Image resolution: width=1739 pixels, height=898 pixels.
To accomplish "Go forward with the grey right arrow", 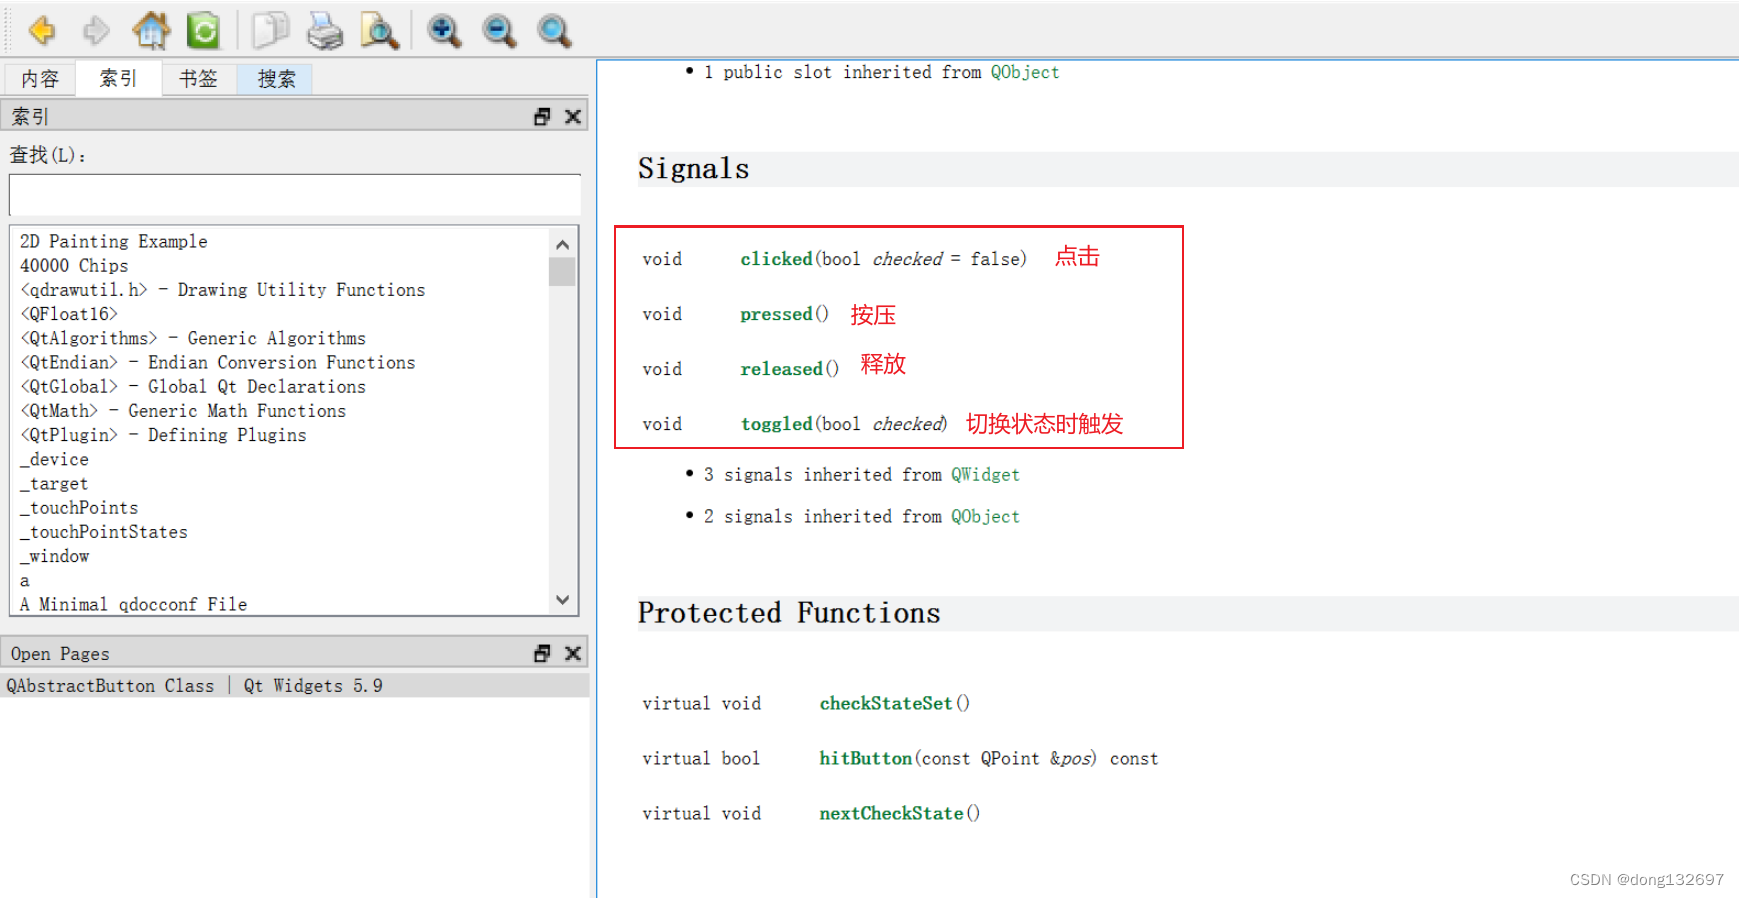I will [x=96, y=31].
